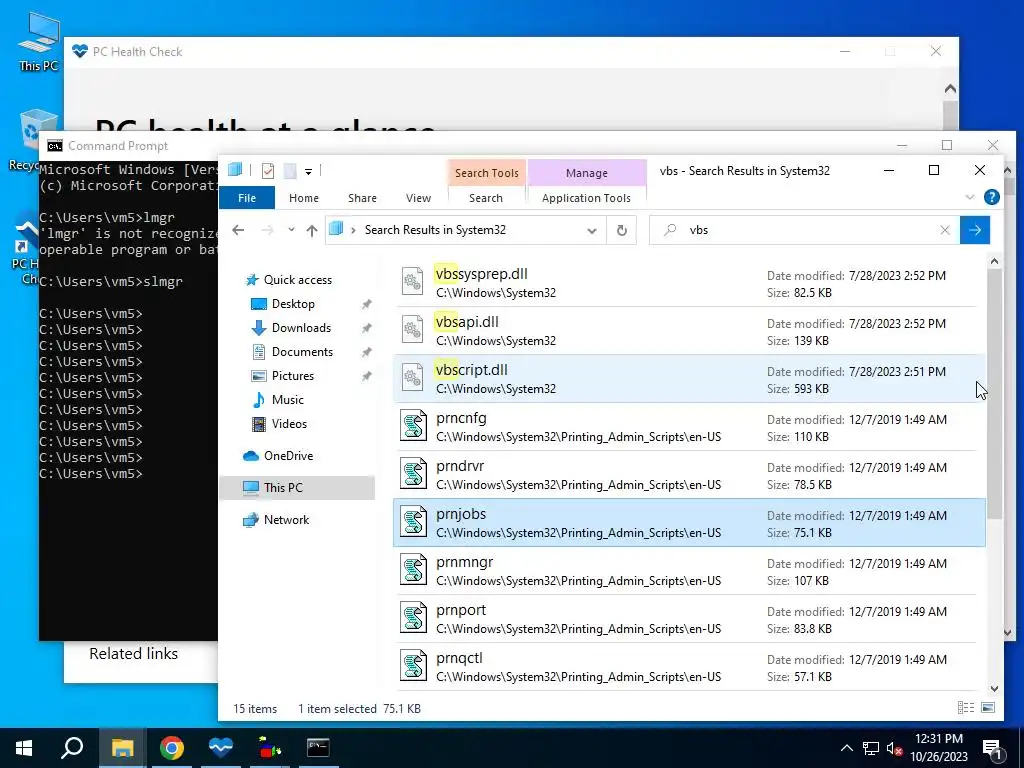Show hidden system tray icons
1024x768 pixels.
click(846, 748)
